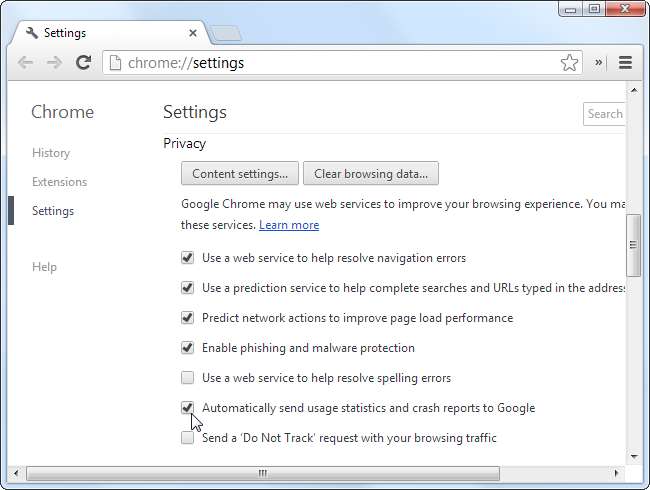Bookmark this page with the star icon
650x490 pixels.
(569, 63)
